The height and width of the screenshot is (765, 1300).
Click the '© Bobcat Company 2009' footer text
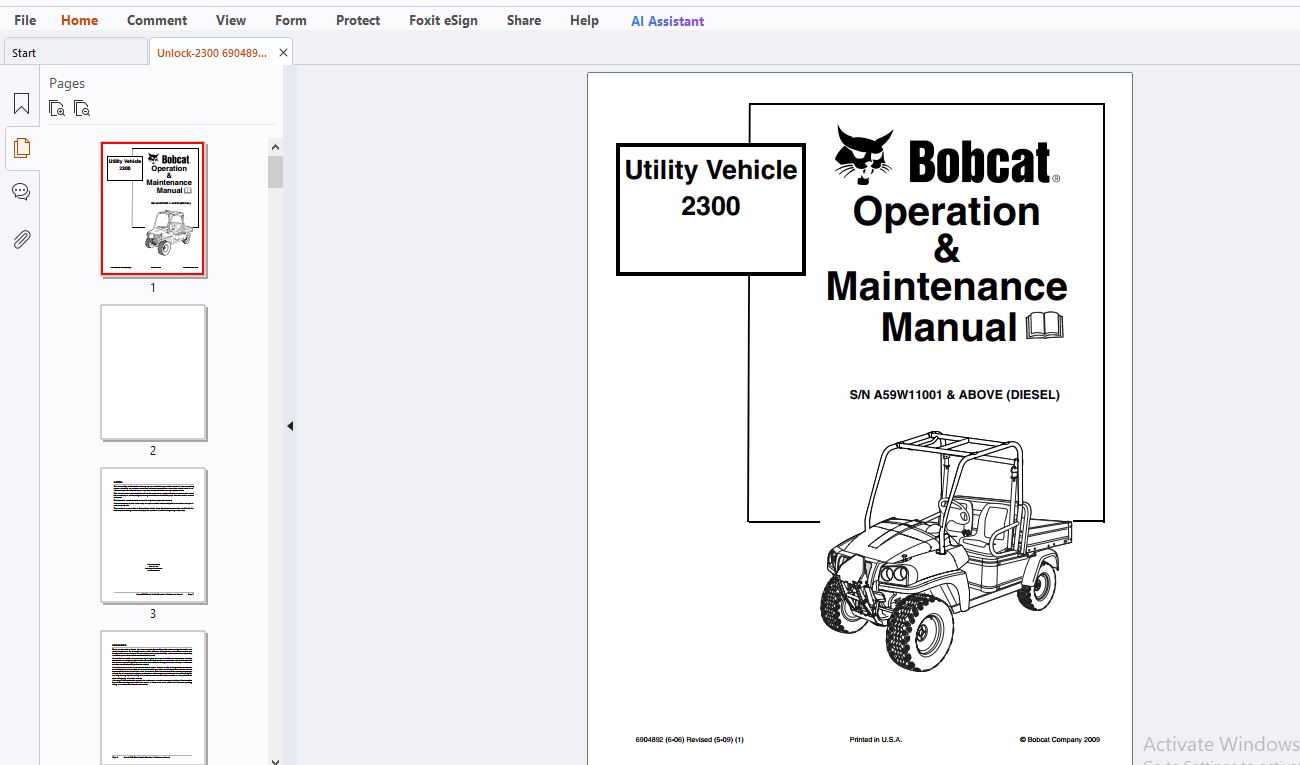click(1059, 740)
